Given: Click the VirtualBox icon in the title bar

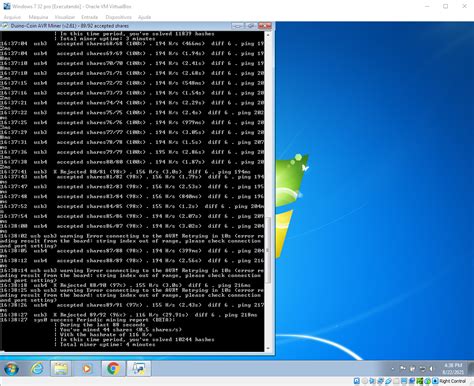Looking at the screenshot, I should [x=6, y=6].
